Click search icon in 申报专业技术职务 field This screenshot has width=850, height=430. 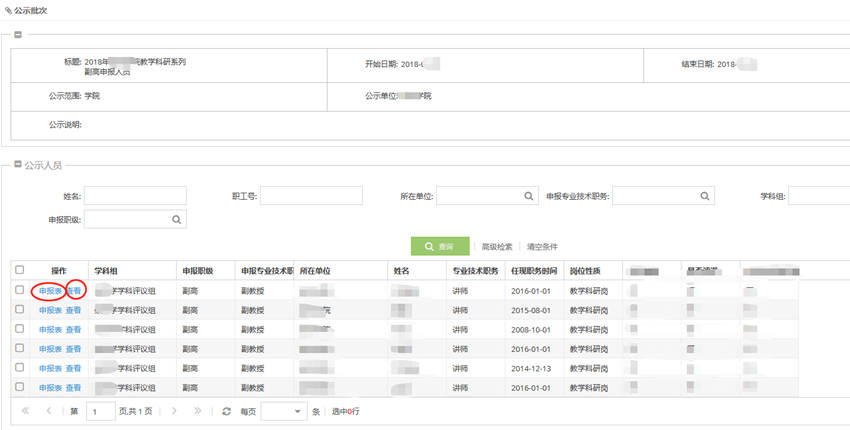pos(705,196)
